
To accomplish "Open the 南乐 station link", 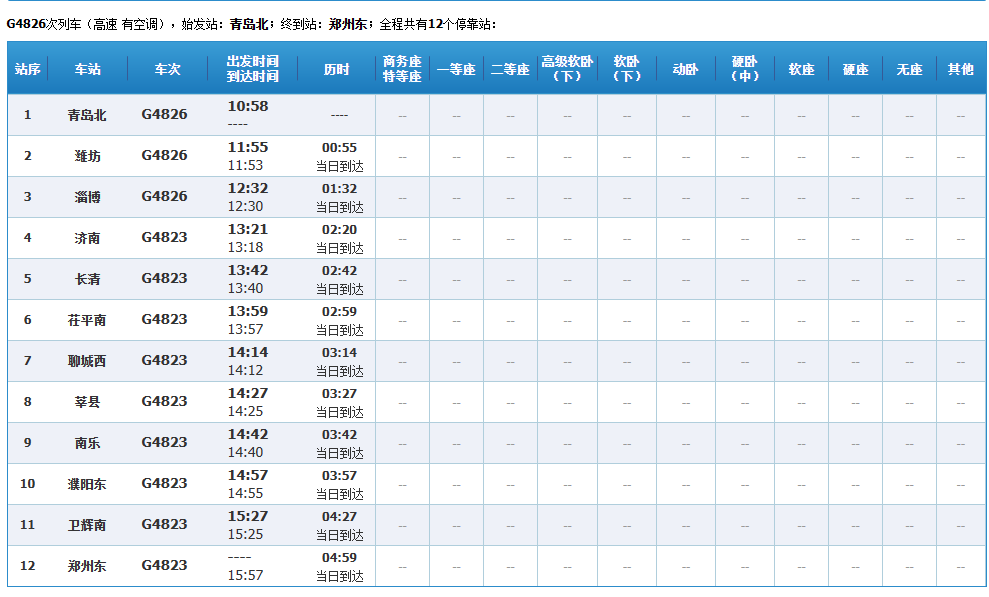I will pos(87,443).
